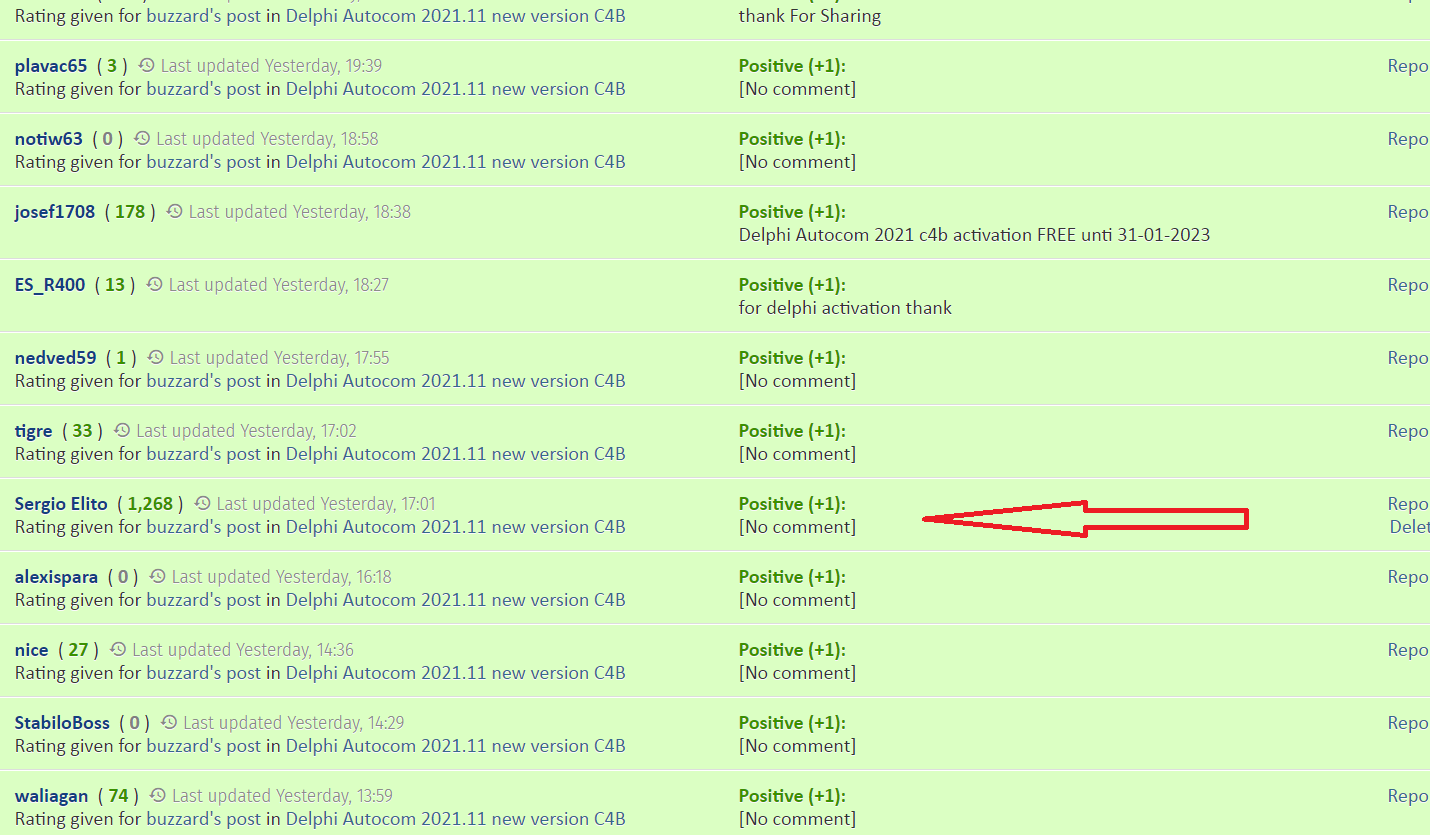Click the clock icon beside tigre
The height and width of the screenshot is (835, 1430).
122,431
